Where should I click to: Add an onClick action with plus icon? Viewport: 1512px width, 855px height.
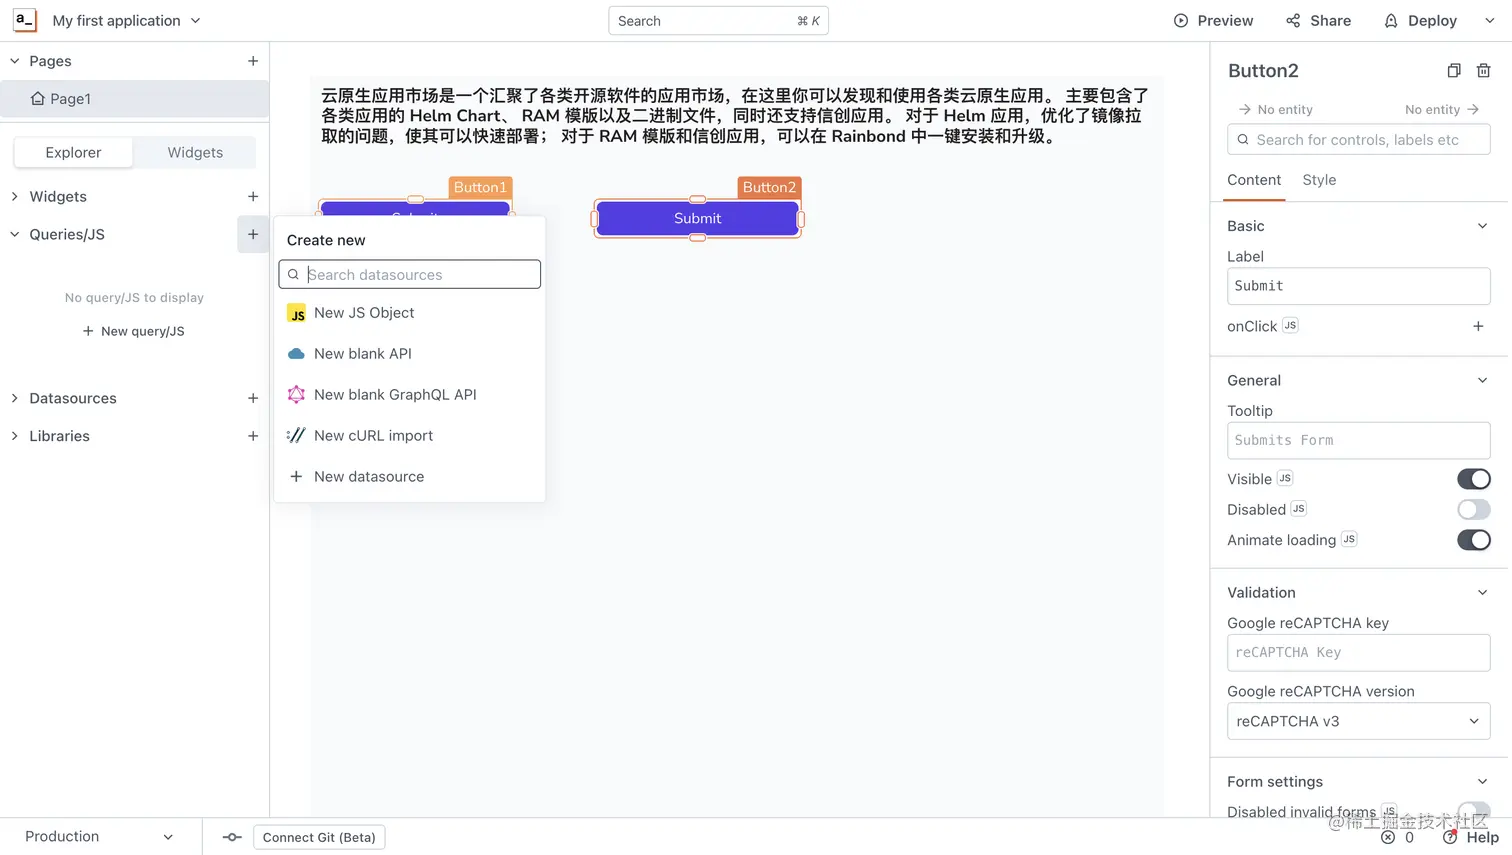1478,326
